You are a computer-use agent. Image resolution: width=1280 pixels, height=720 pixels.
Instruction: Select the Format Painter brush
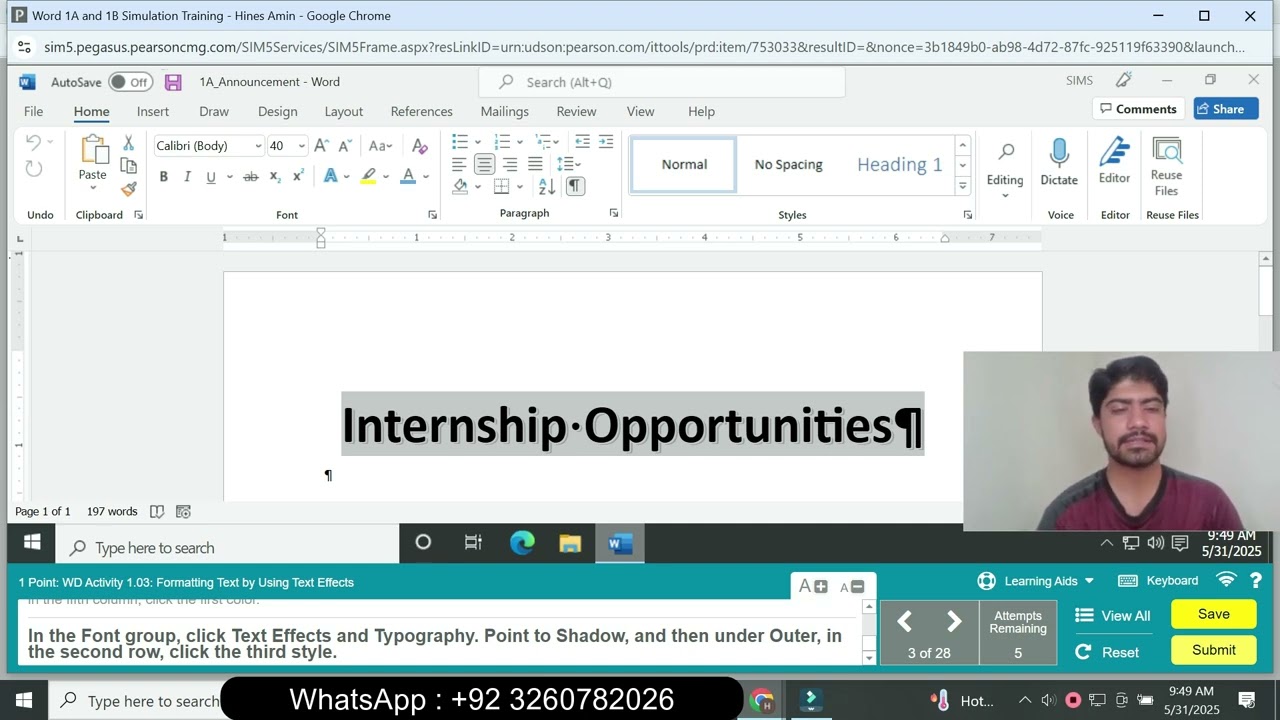click(x=128, y=188)
